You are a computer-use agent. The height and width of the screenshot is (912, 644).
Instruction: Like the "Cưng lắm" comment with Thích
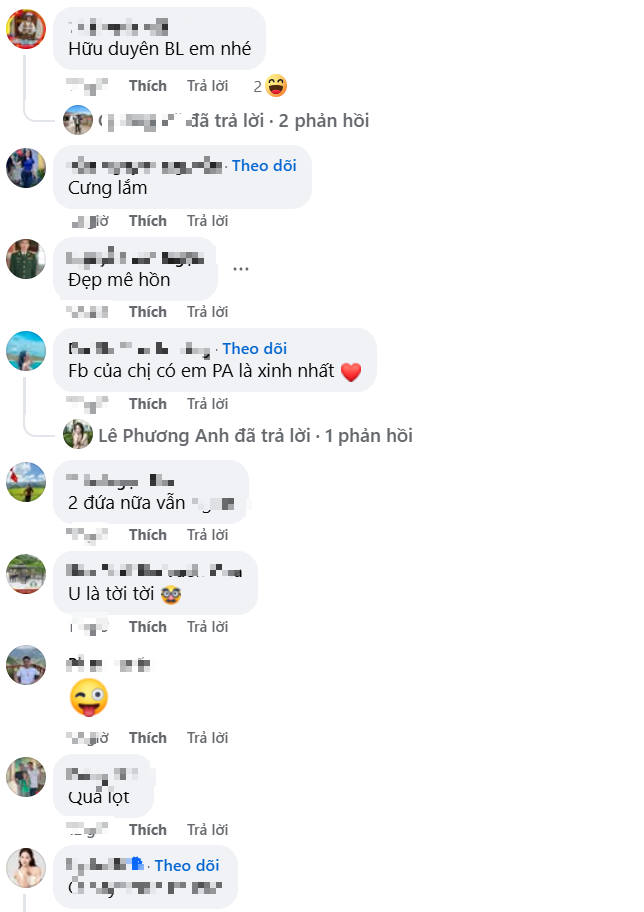click(x=148, y=221)
